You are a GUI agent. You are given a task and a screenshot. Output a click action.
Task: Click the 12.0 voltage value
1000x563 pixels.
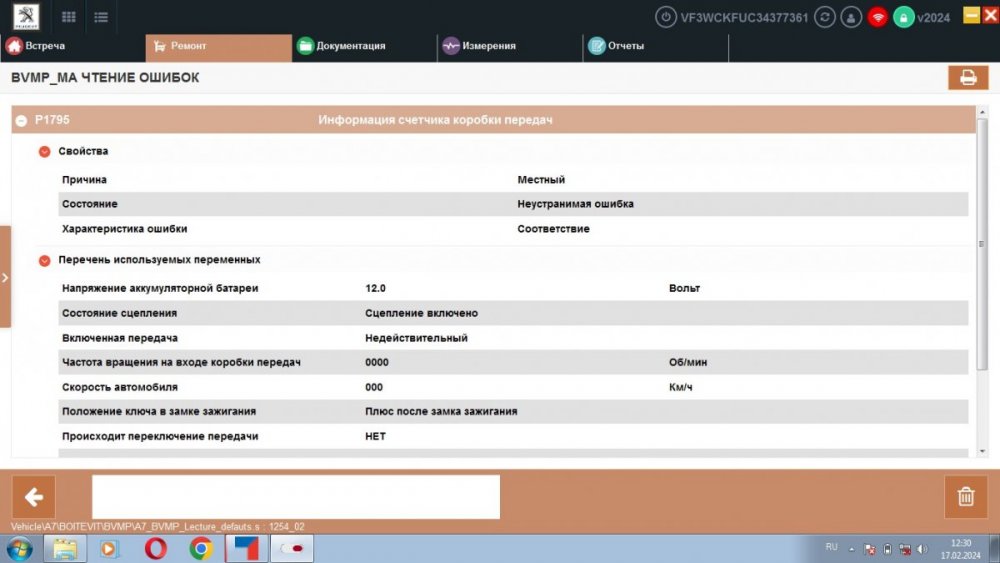375,288
